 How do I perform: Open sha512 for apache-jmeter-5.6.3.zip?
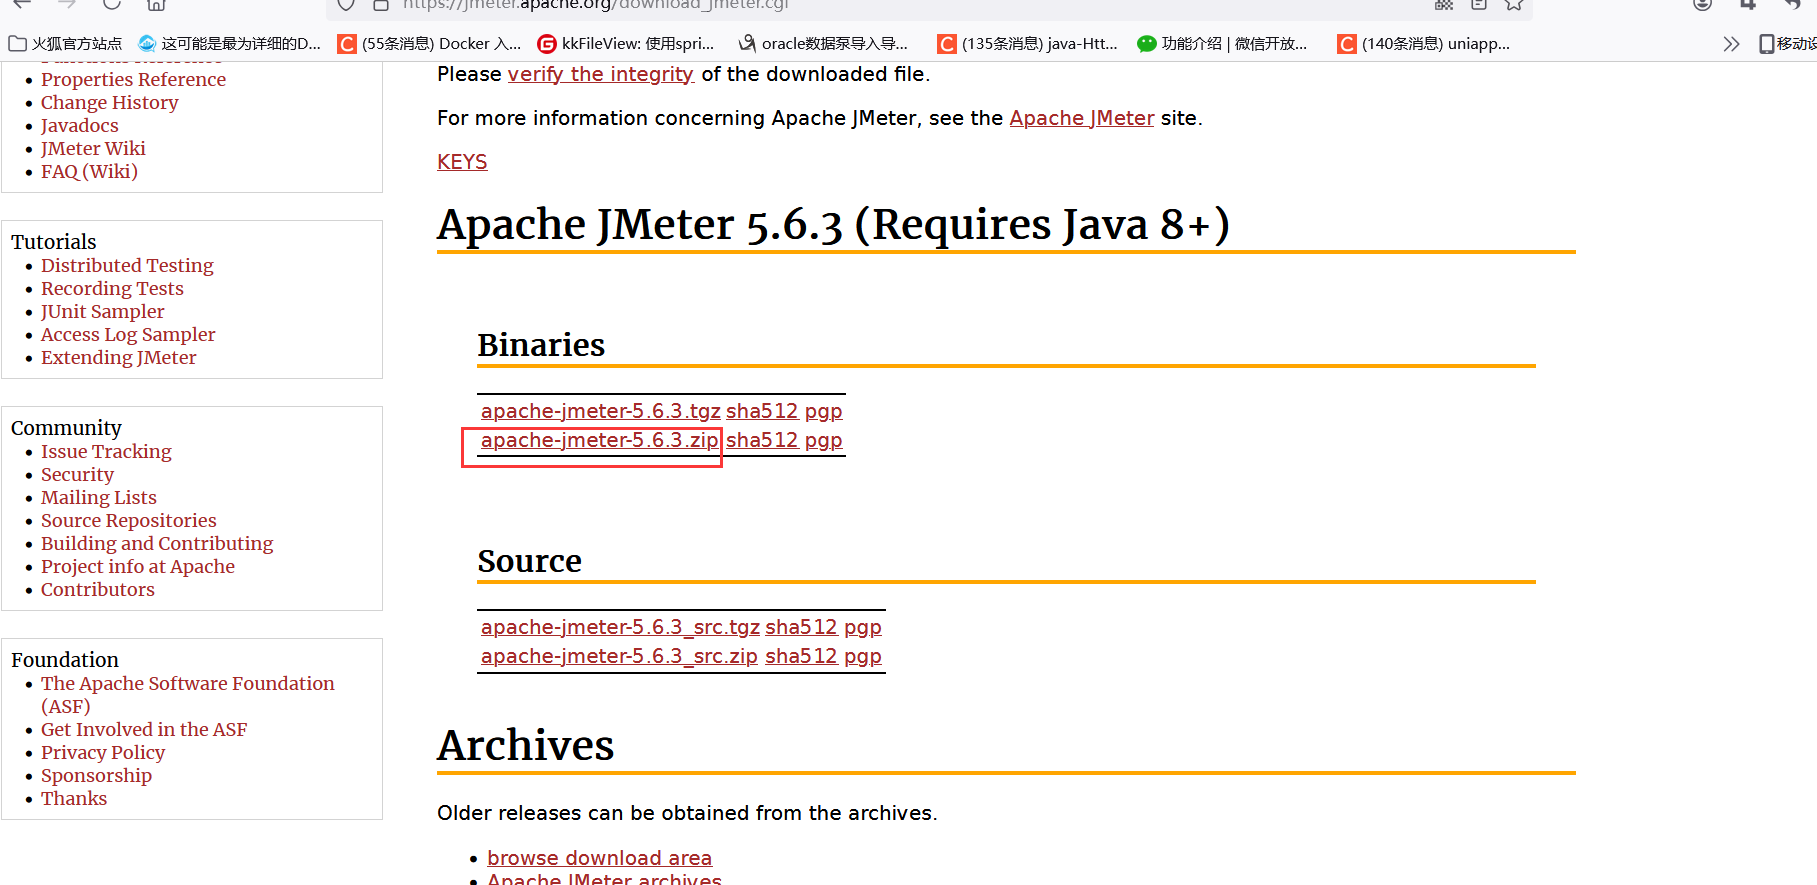(x=762, y=440)
